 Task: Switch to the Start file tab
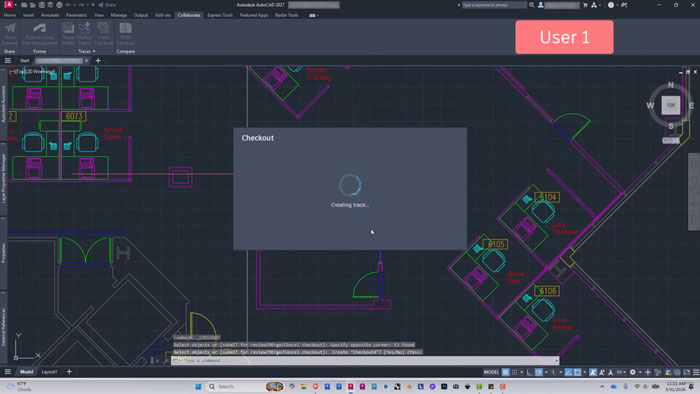pyautogui.click(x=25, y=61)
